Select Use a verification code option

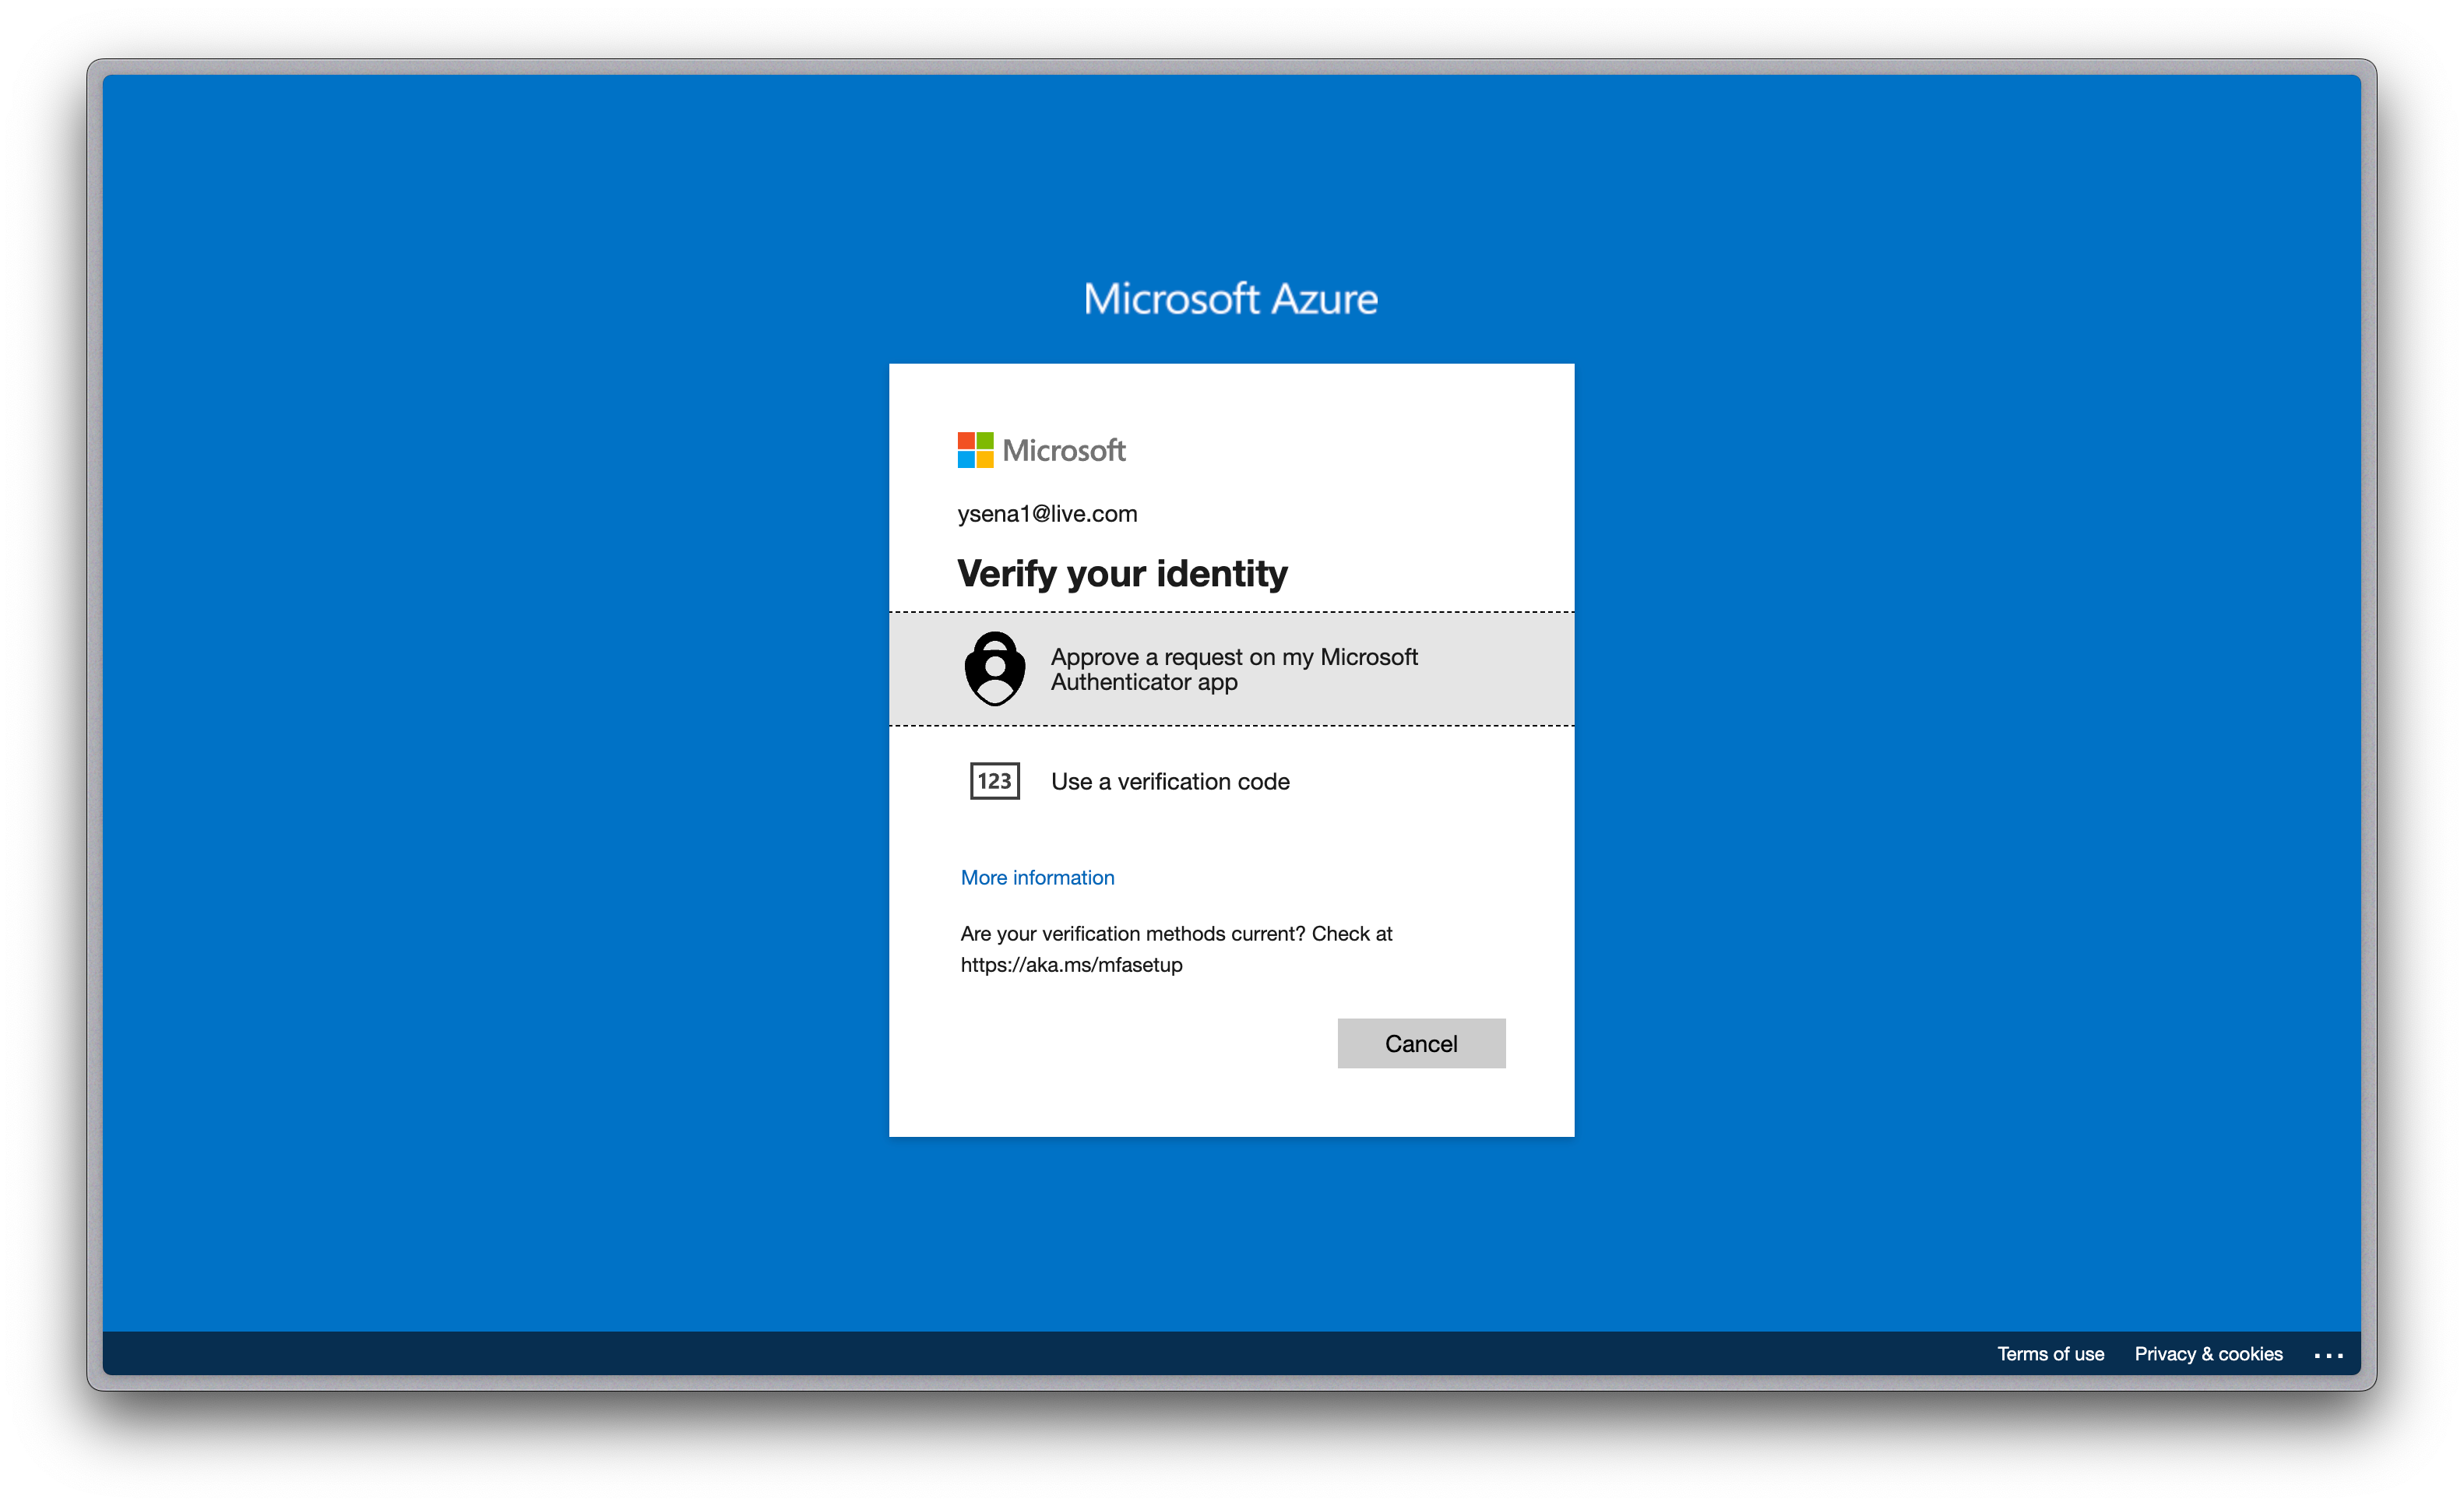click(x=1170, y=782)
